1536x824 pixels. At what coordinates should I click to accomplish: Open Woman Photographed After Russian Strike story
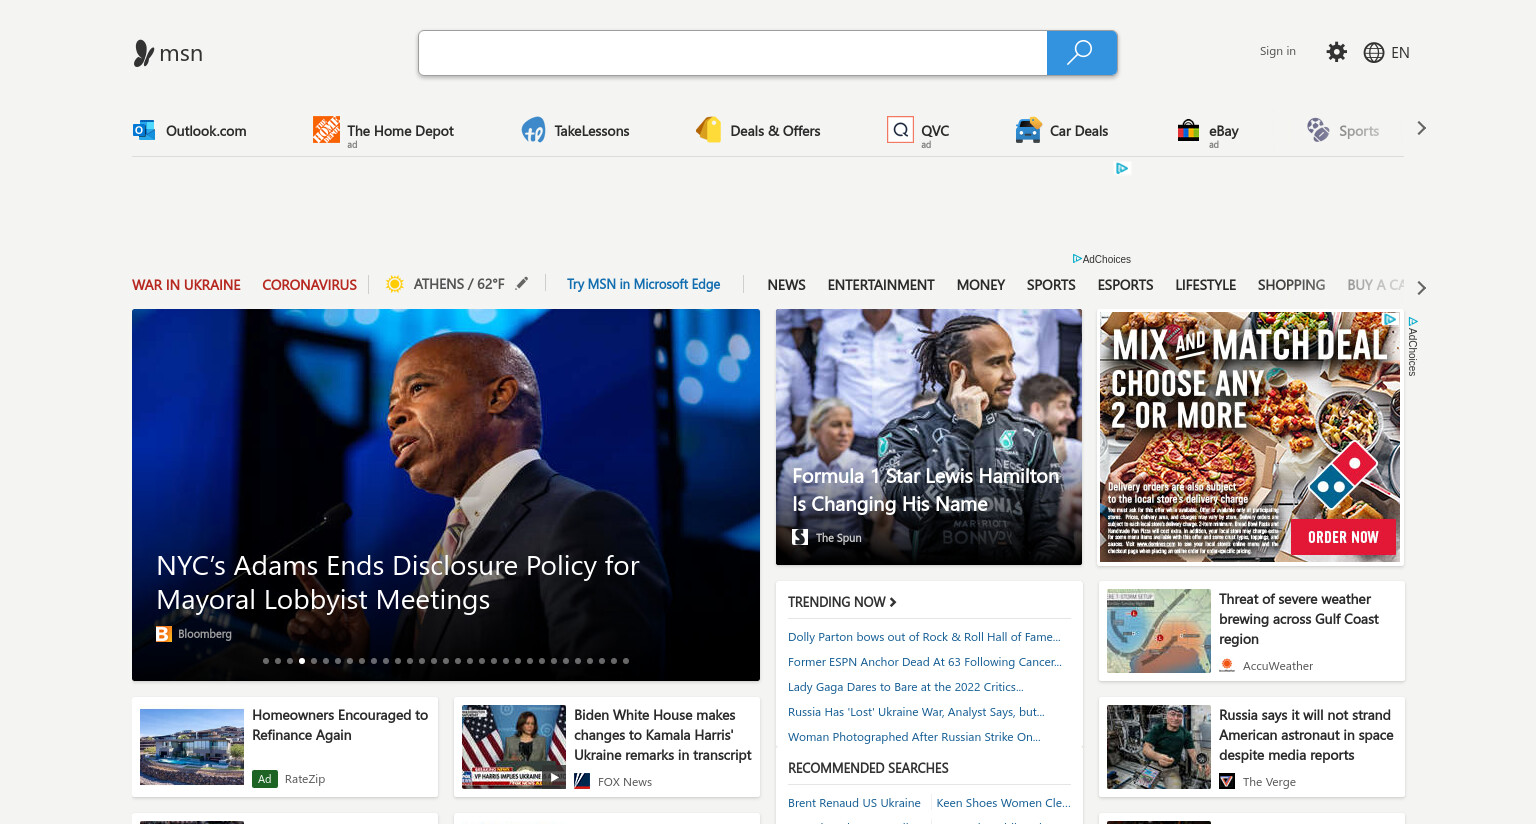[914, 737]
